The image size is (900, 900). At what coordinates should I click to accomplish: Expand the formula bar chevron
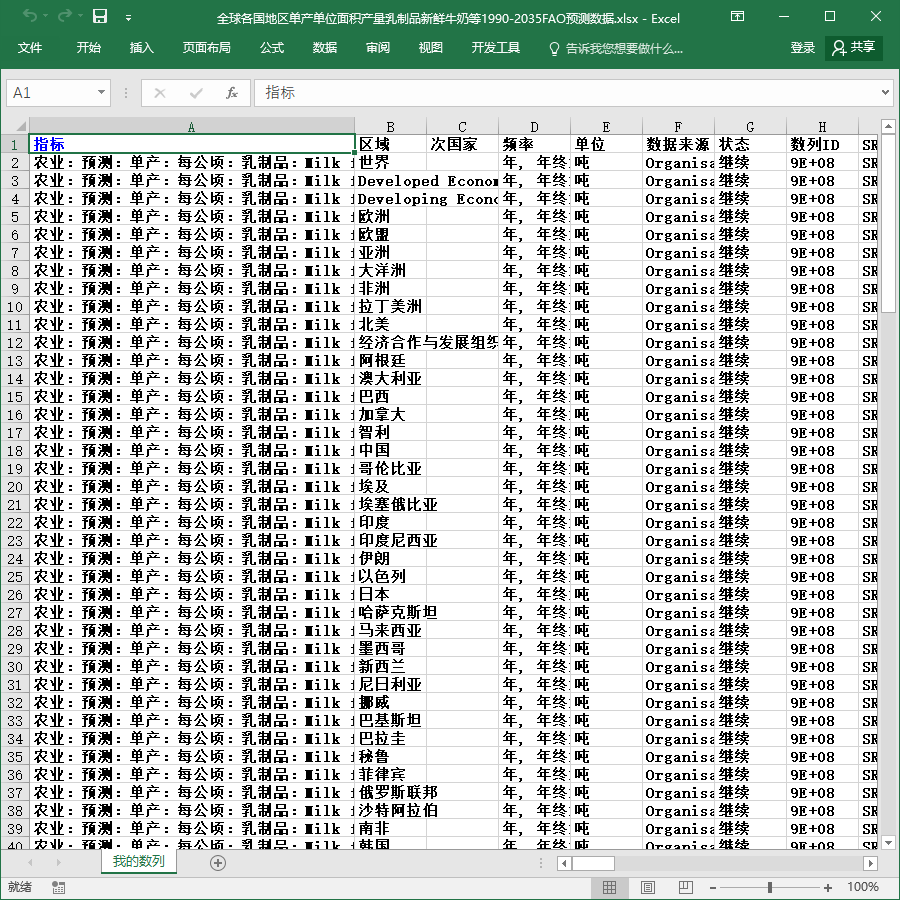coord(885,92)
